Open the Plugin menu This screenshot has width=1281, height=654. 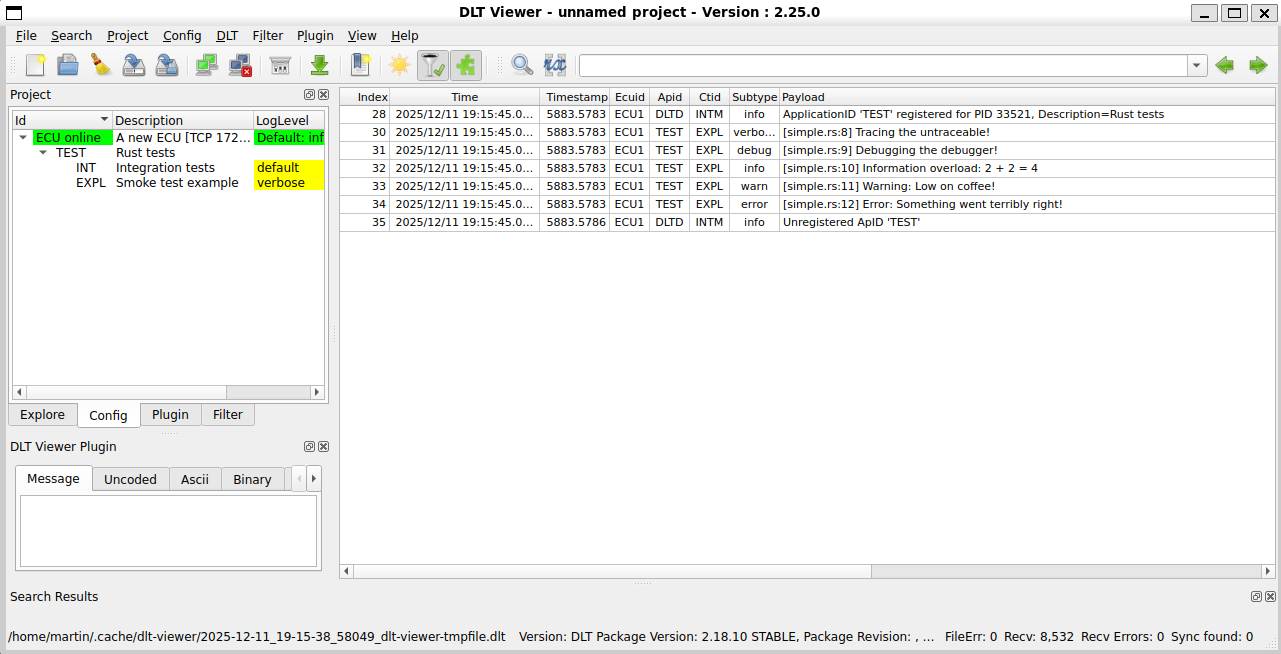(315, 35)
